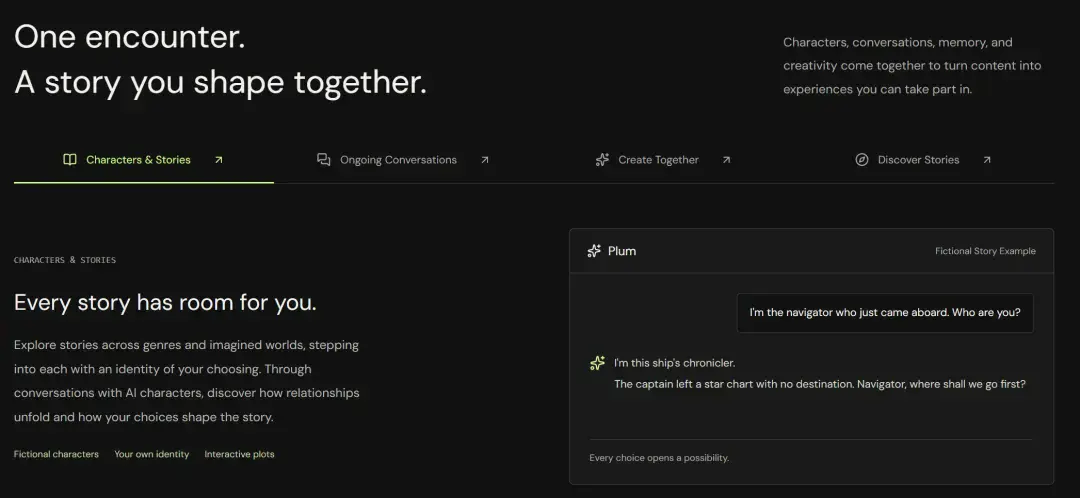This screenshot has width=1080, height=498.
Task: Click the Interactive plots tag
Action: pyautogui.click(x=239, y=454)
